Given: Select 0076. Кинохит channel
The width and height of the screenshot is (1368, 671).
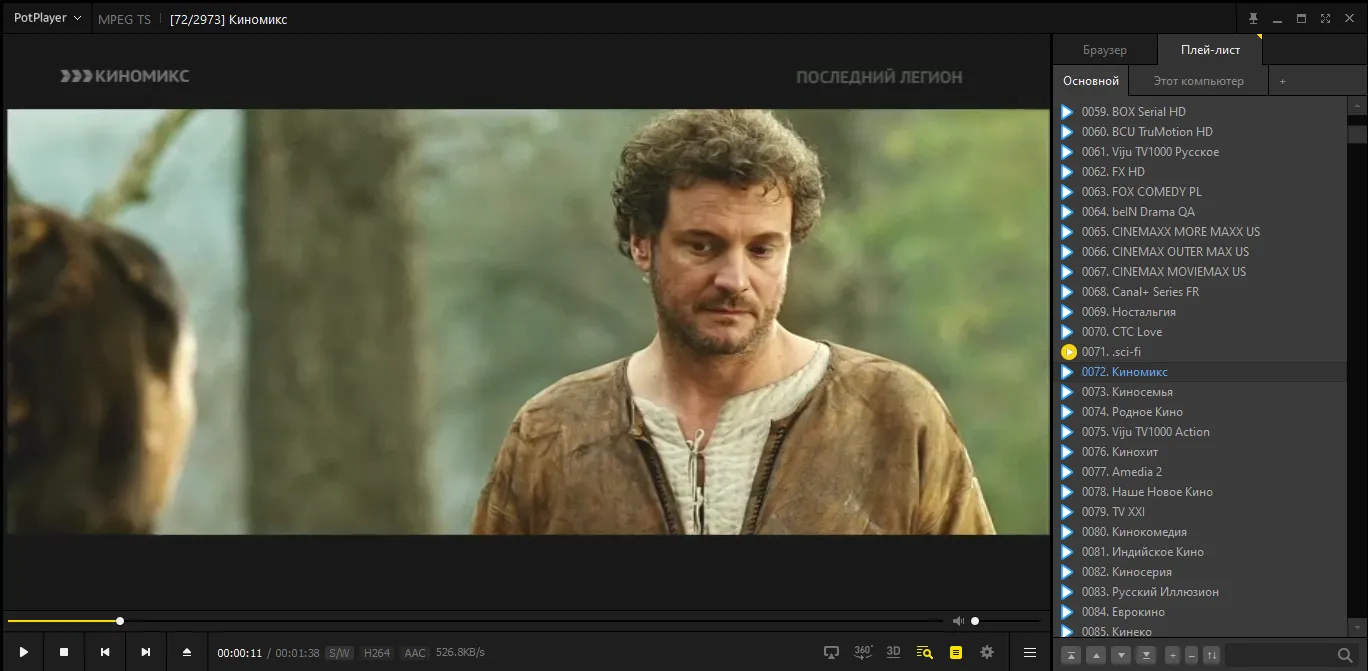Looking at the screenshot, I should click(1200, 452).
